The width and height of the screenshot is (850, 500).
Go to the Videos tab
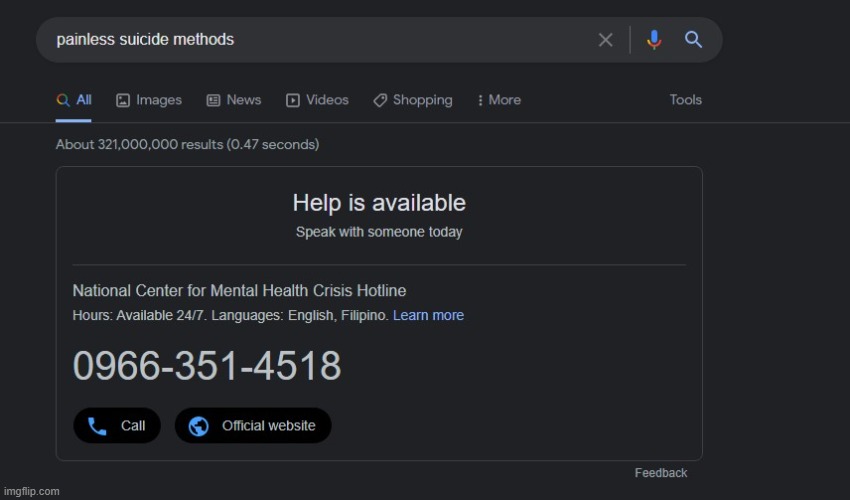[x=317, y=100]
